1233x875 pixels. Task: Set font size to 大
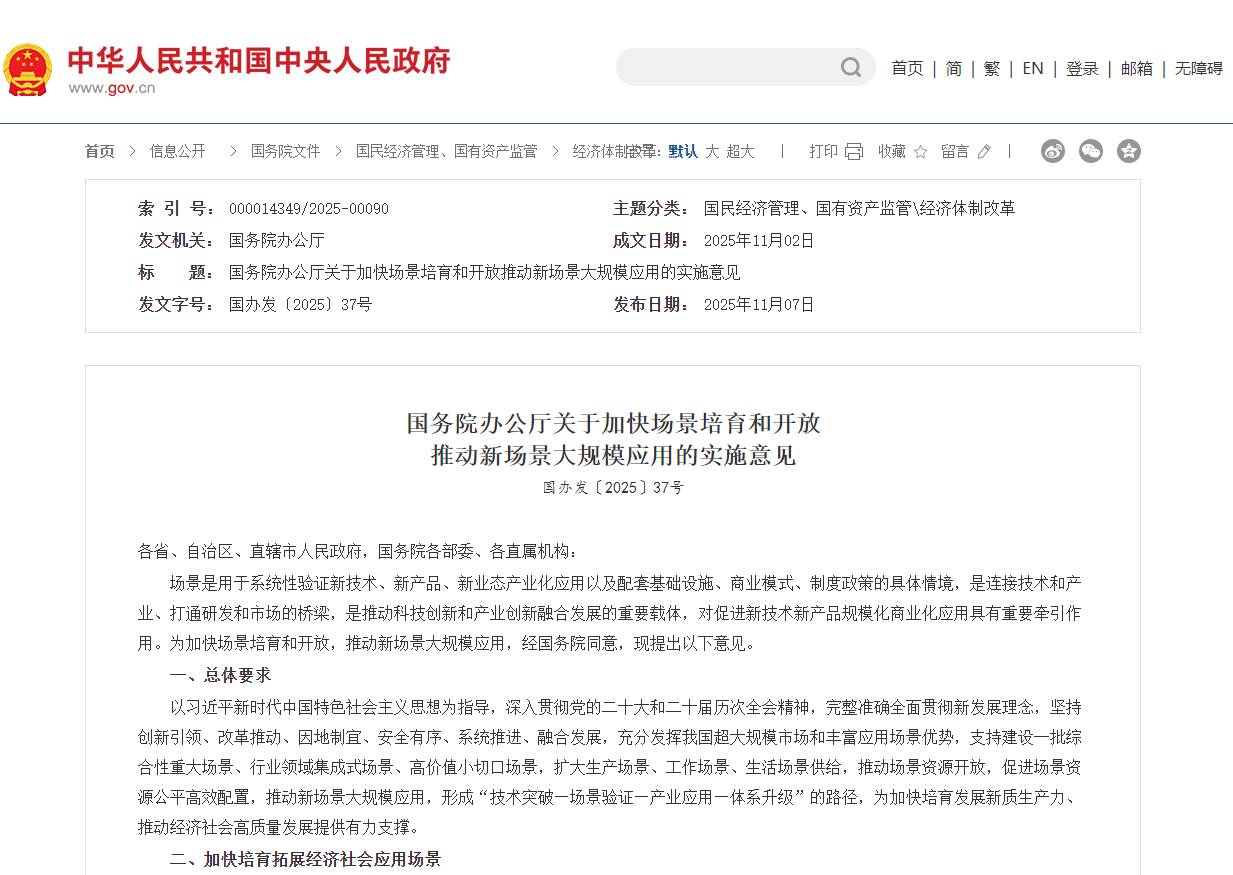pos(712,151)
